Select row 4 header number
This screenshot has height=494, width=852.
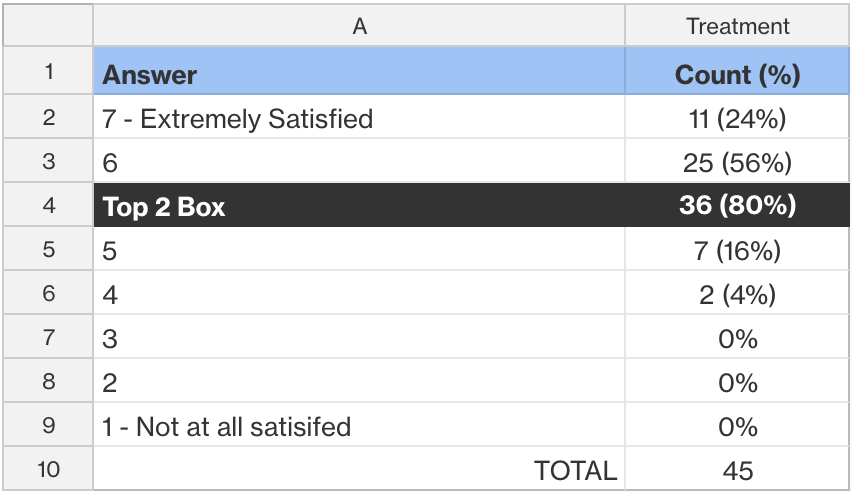pyautogui.click(x=48, y=205)
